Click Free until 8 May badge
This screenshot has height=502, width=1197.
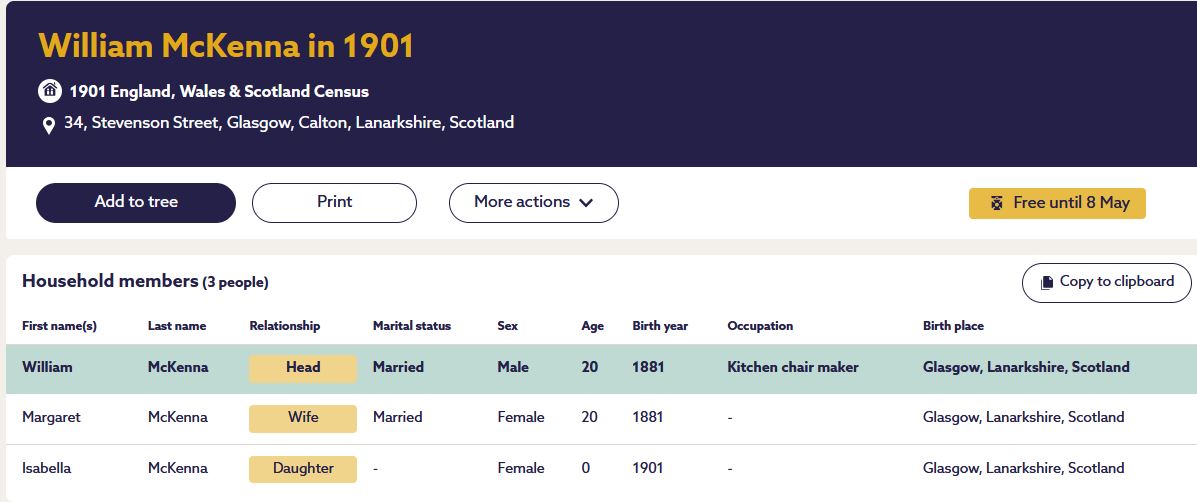pos(1057,203)
